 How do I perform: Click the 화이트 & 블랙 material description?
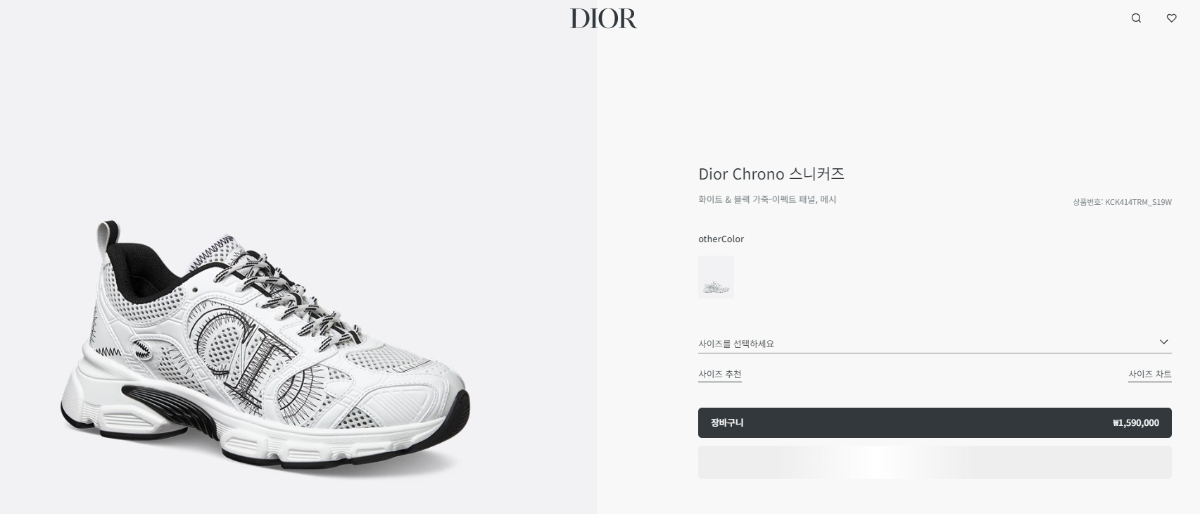coord(767,200)
